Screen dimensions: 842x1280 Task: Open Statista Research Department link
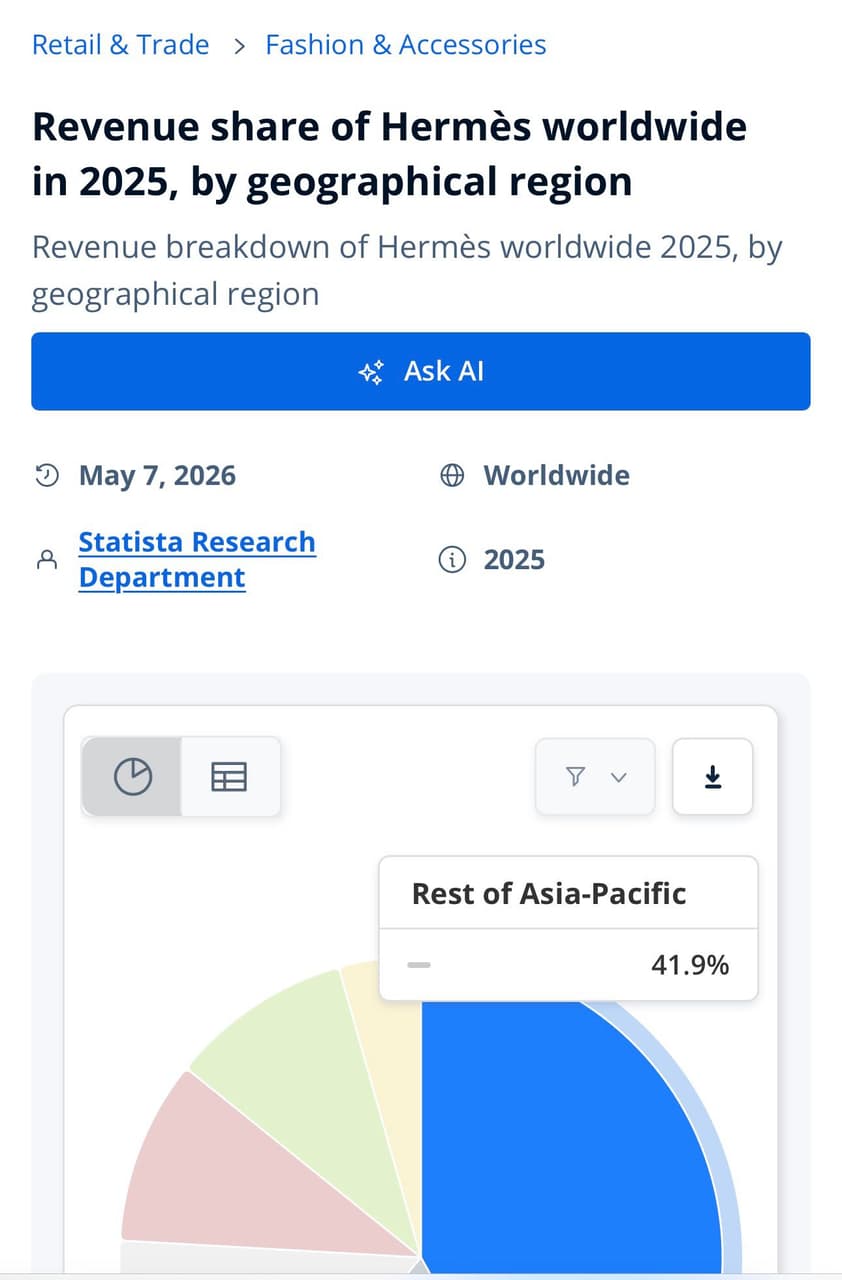(197, 559)
